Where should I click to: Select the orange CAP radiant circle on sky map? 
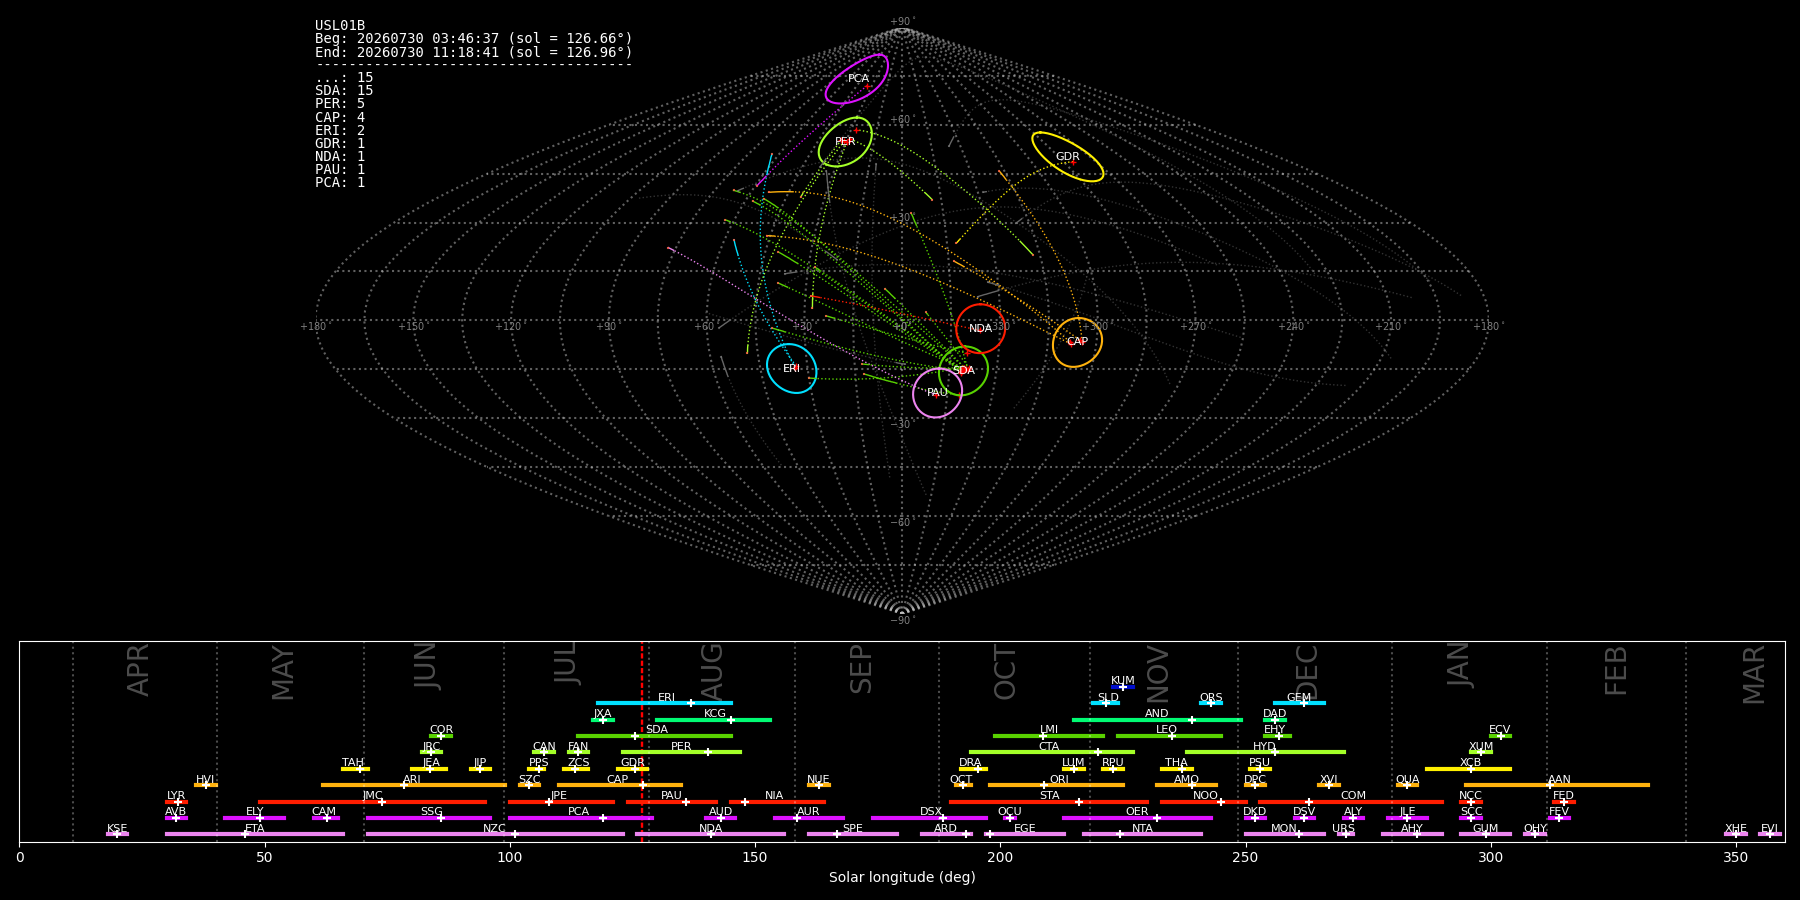(1077, 342)
